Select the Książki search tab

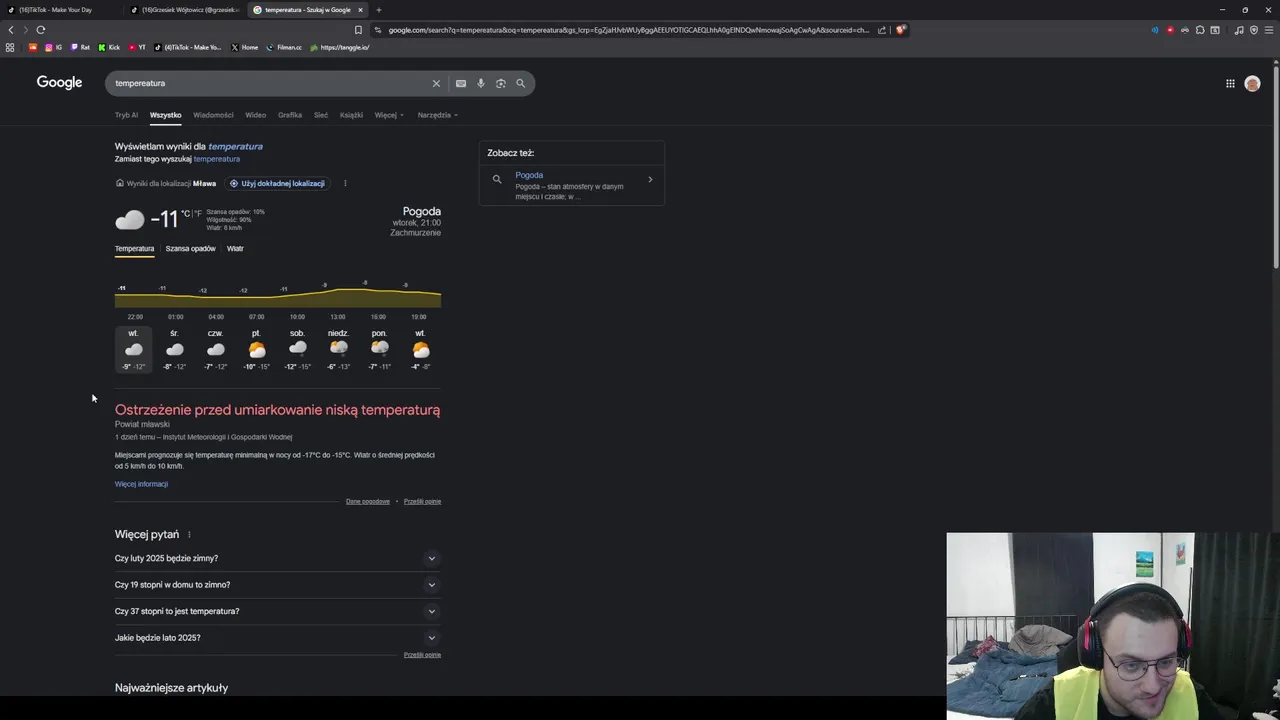[351, 115]
